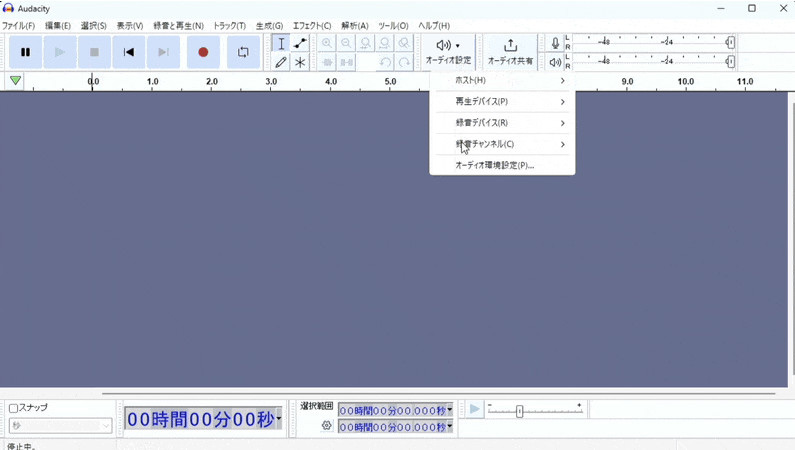Expand the 録音デバイス(R) submenu

502,123
